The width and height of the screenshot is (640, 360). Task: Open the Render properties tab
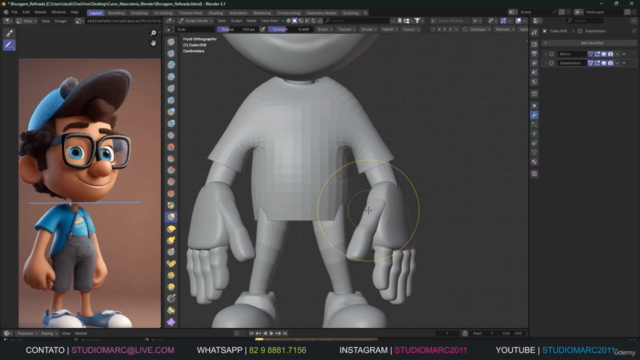[x=534, y=44]
